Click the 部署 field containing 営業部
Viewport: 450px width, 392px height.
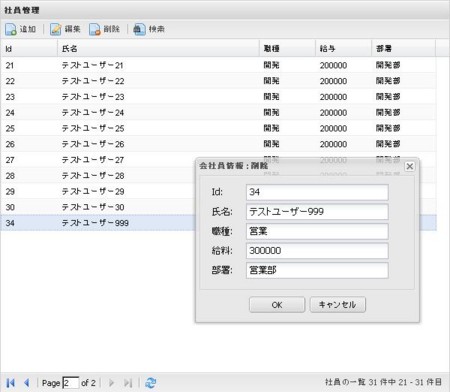pyautogui.click(x=317, y=270)
